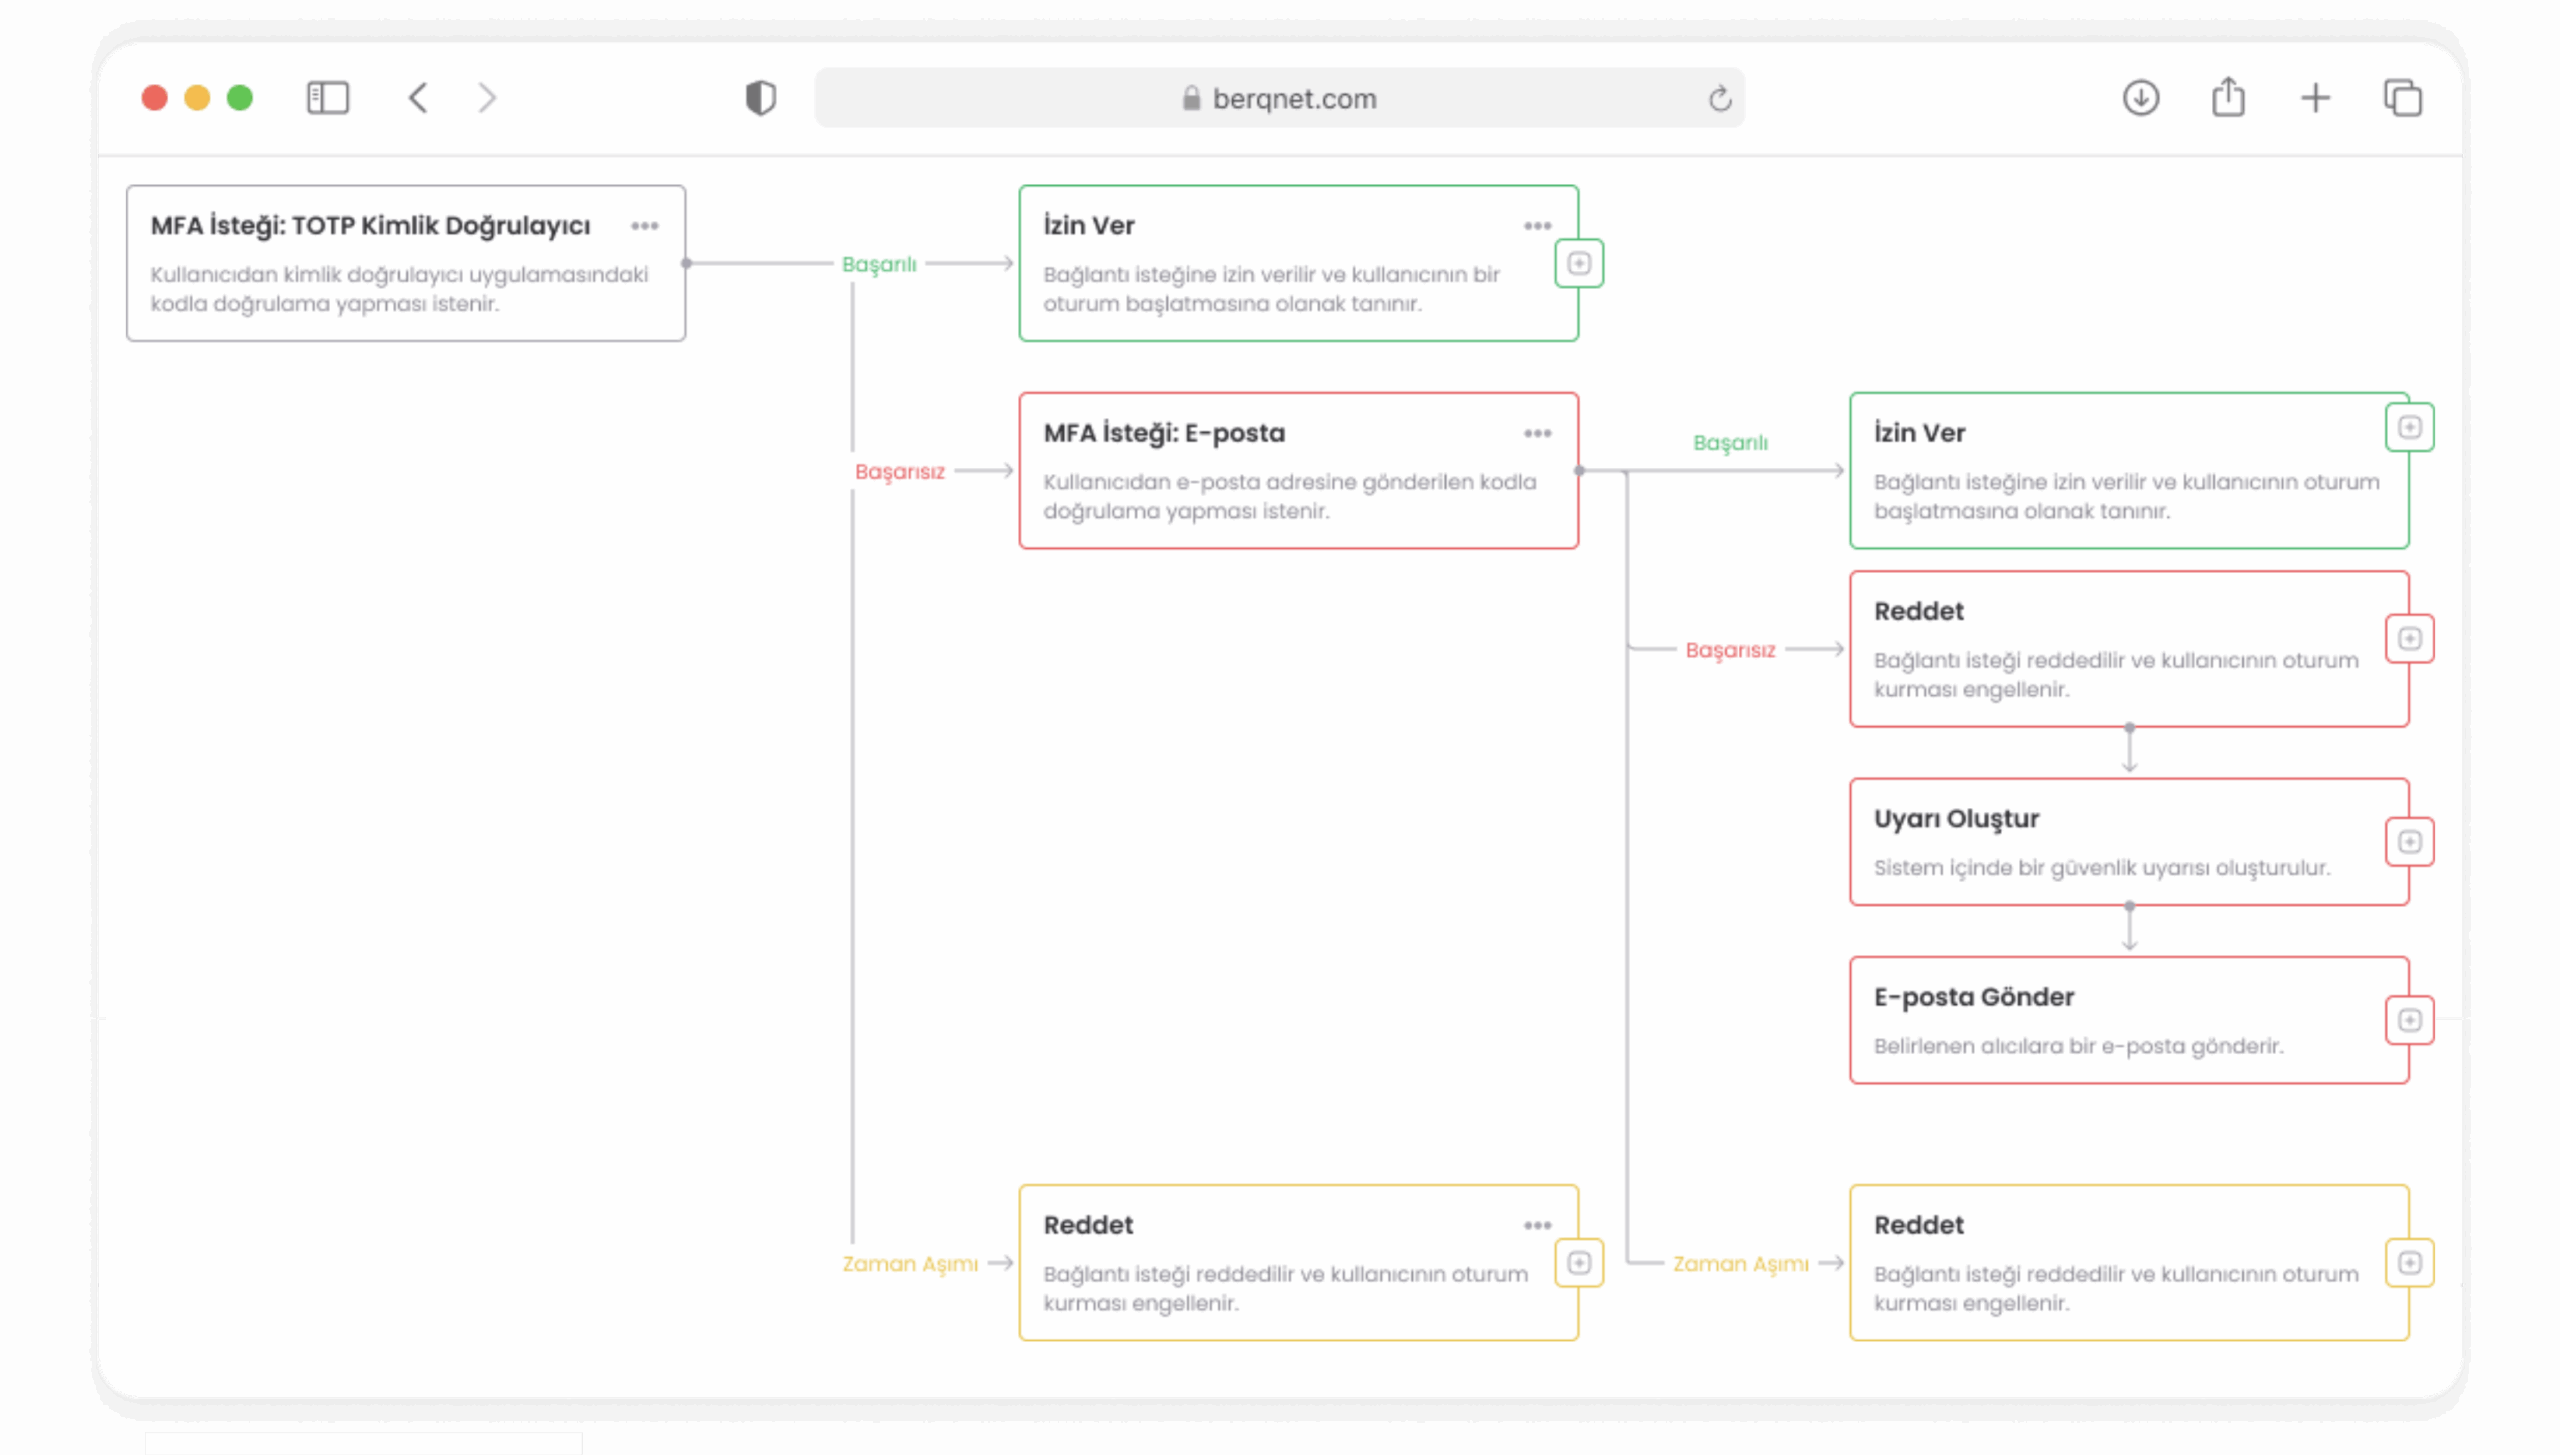This screenshot has height=1455, width=2560.
Task: Go back with the back arrow
Action: (418, 98)
